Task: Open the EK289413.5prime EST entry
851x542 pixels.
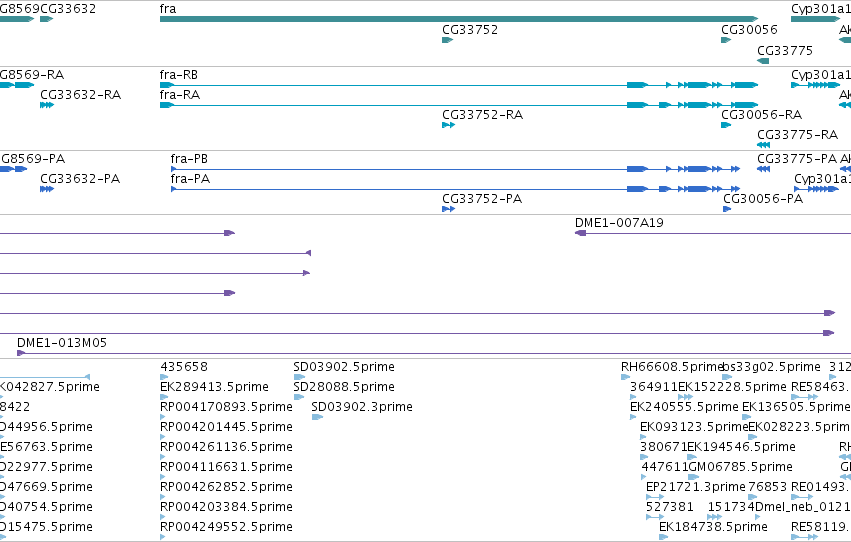Action: coord(214,386)
